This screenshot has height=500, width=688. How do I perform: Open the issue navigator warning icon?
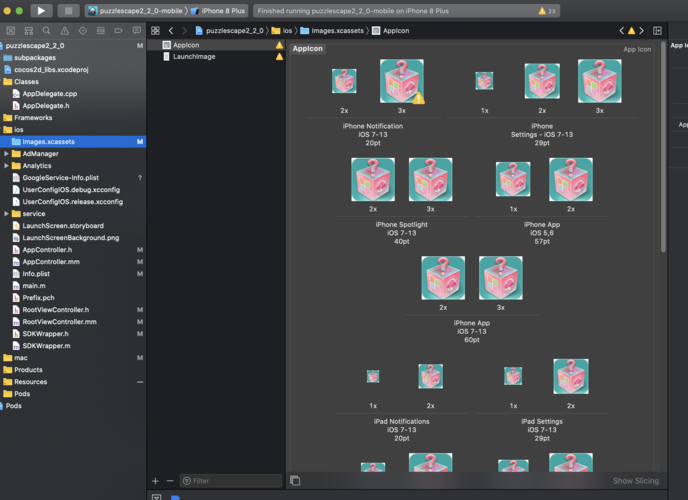point(64,30)
